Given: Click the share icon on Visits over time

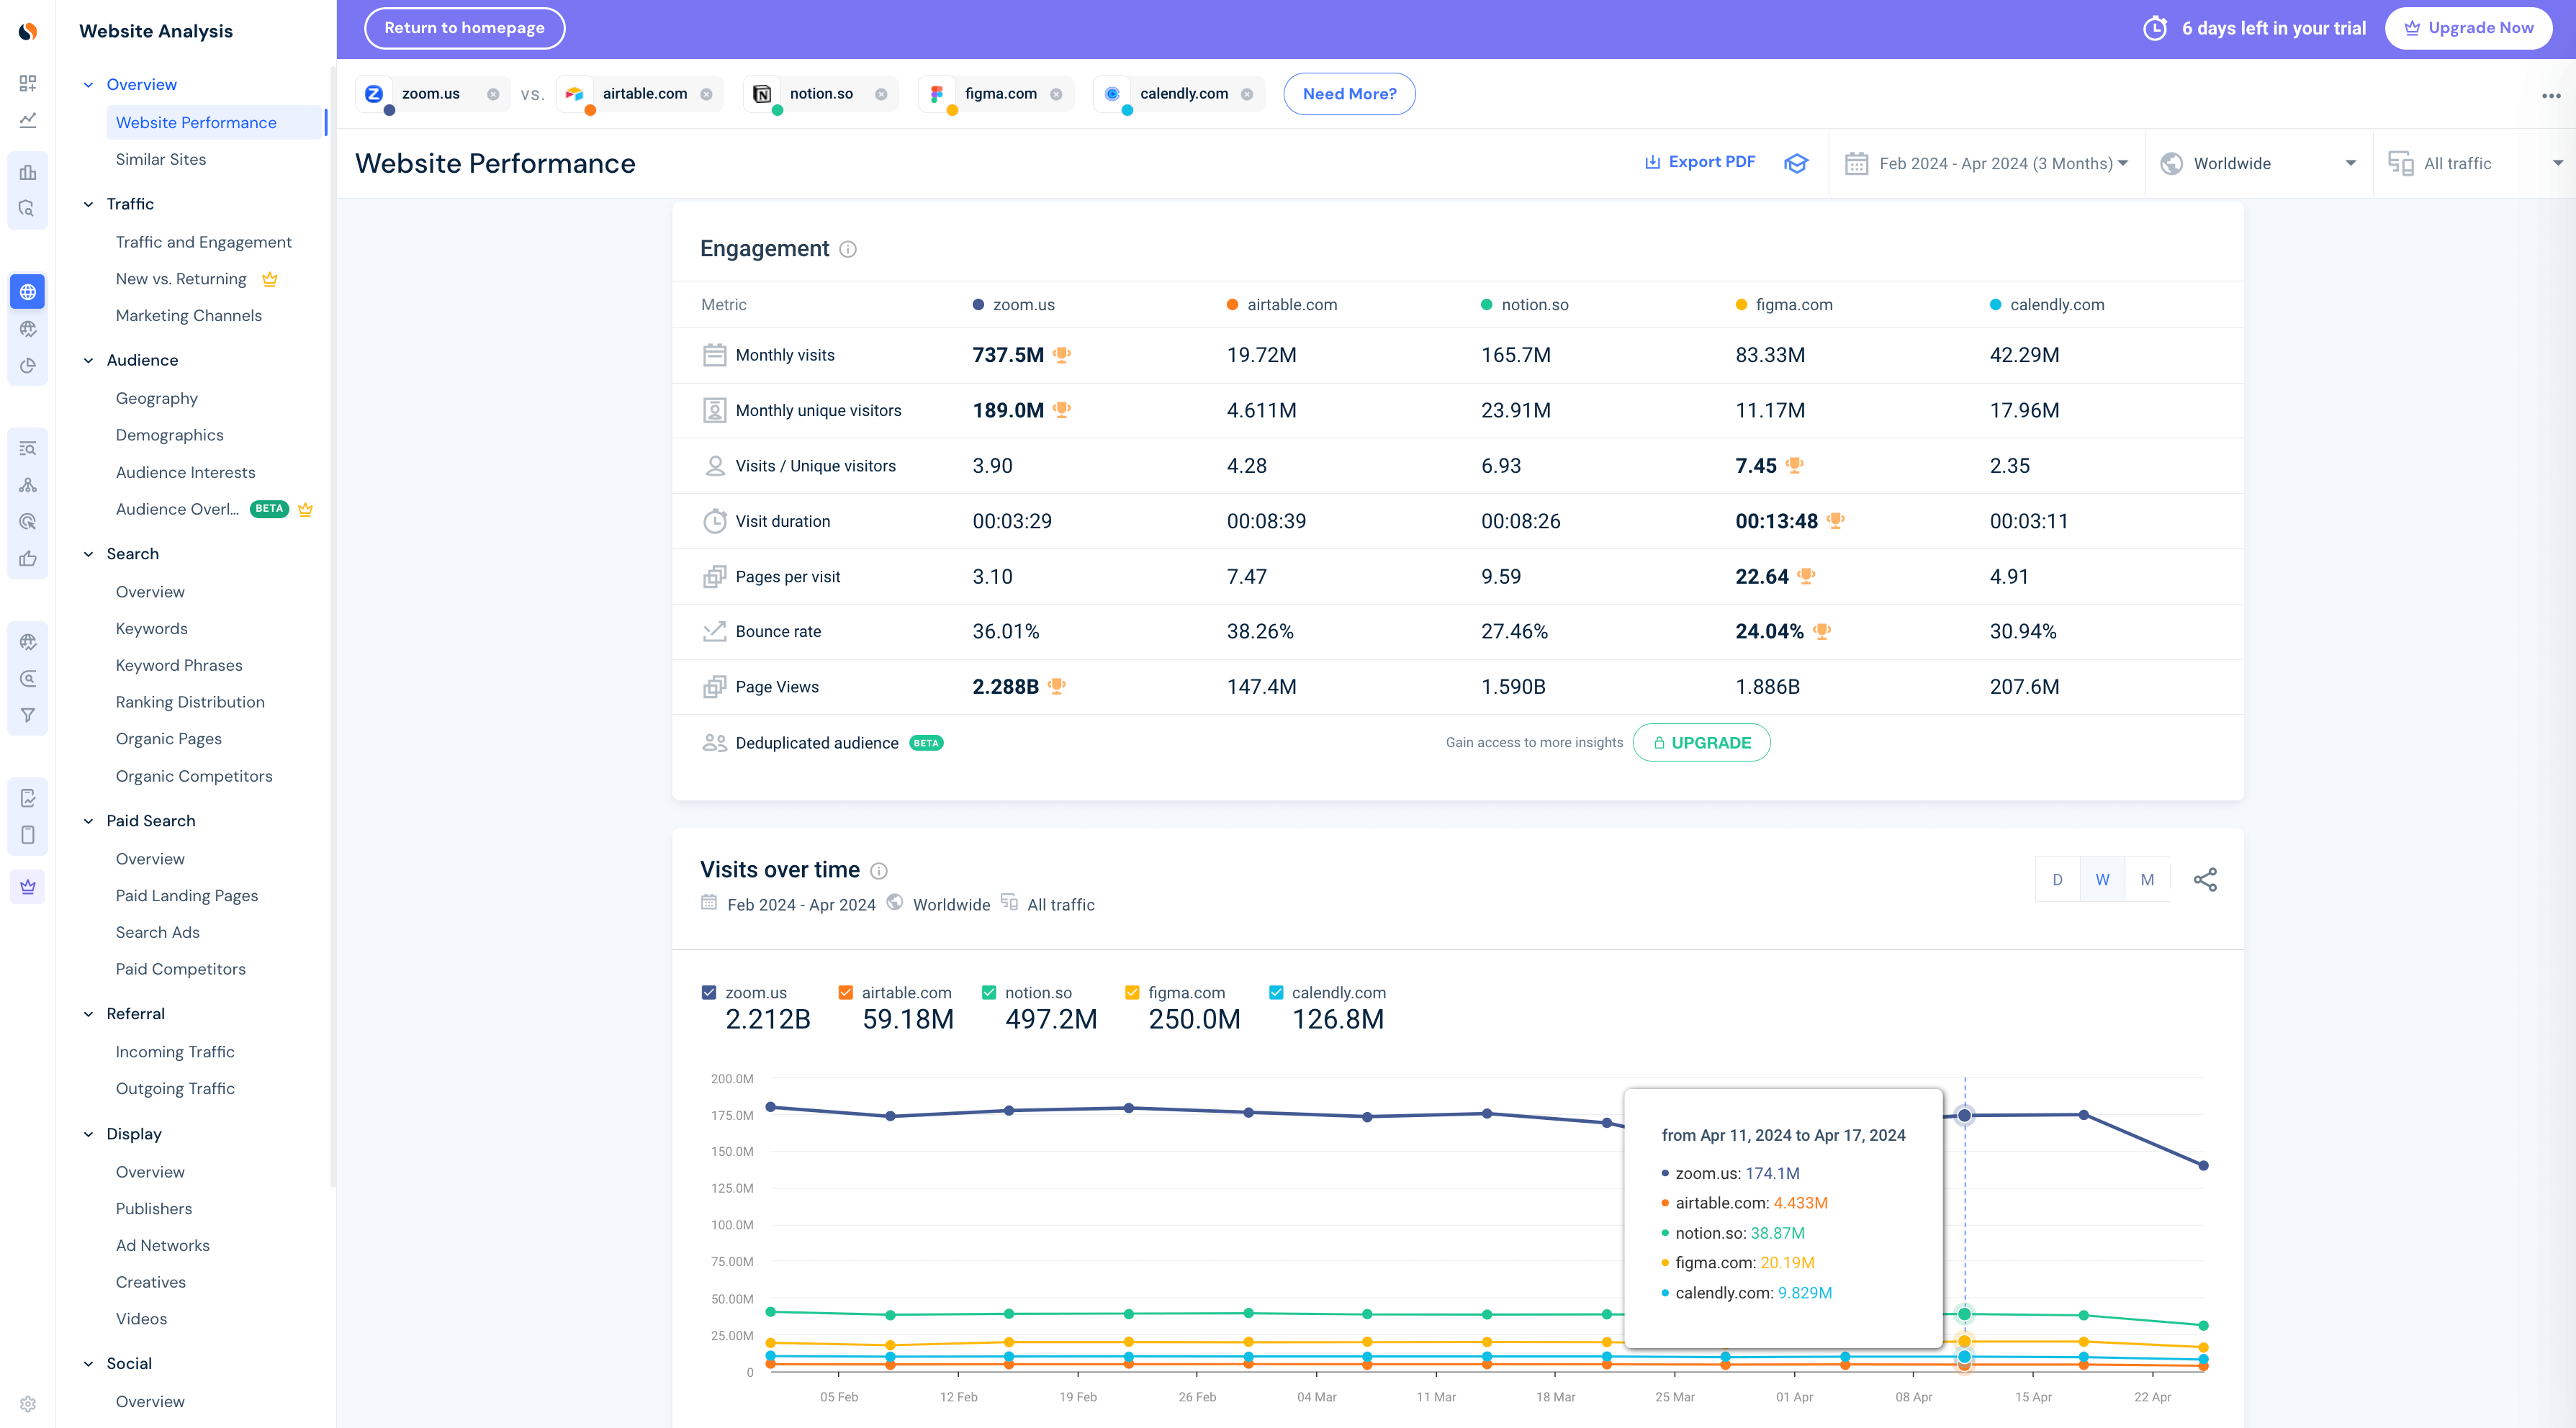Looking at the screenshot, I should [2205, 880].
